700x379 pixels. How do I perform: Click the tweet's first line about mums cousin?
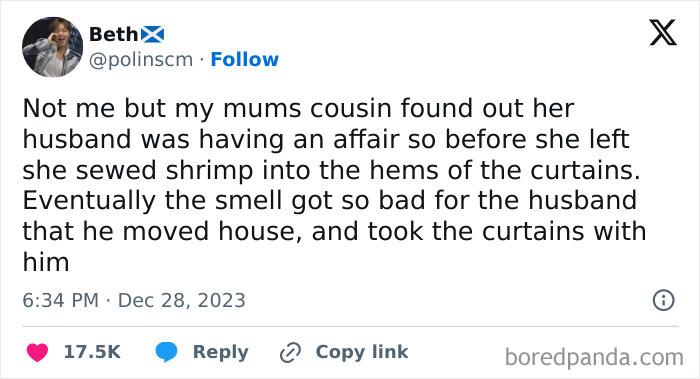[x=298, y=108]
